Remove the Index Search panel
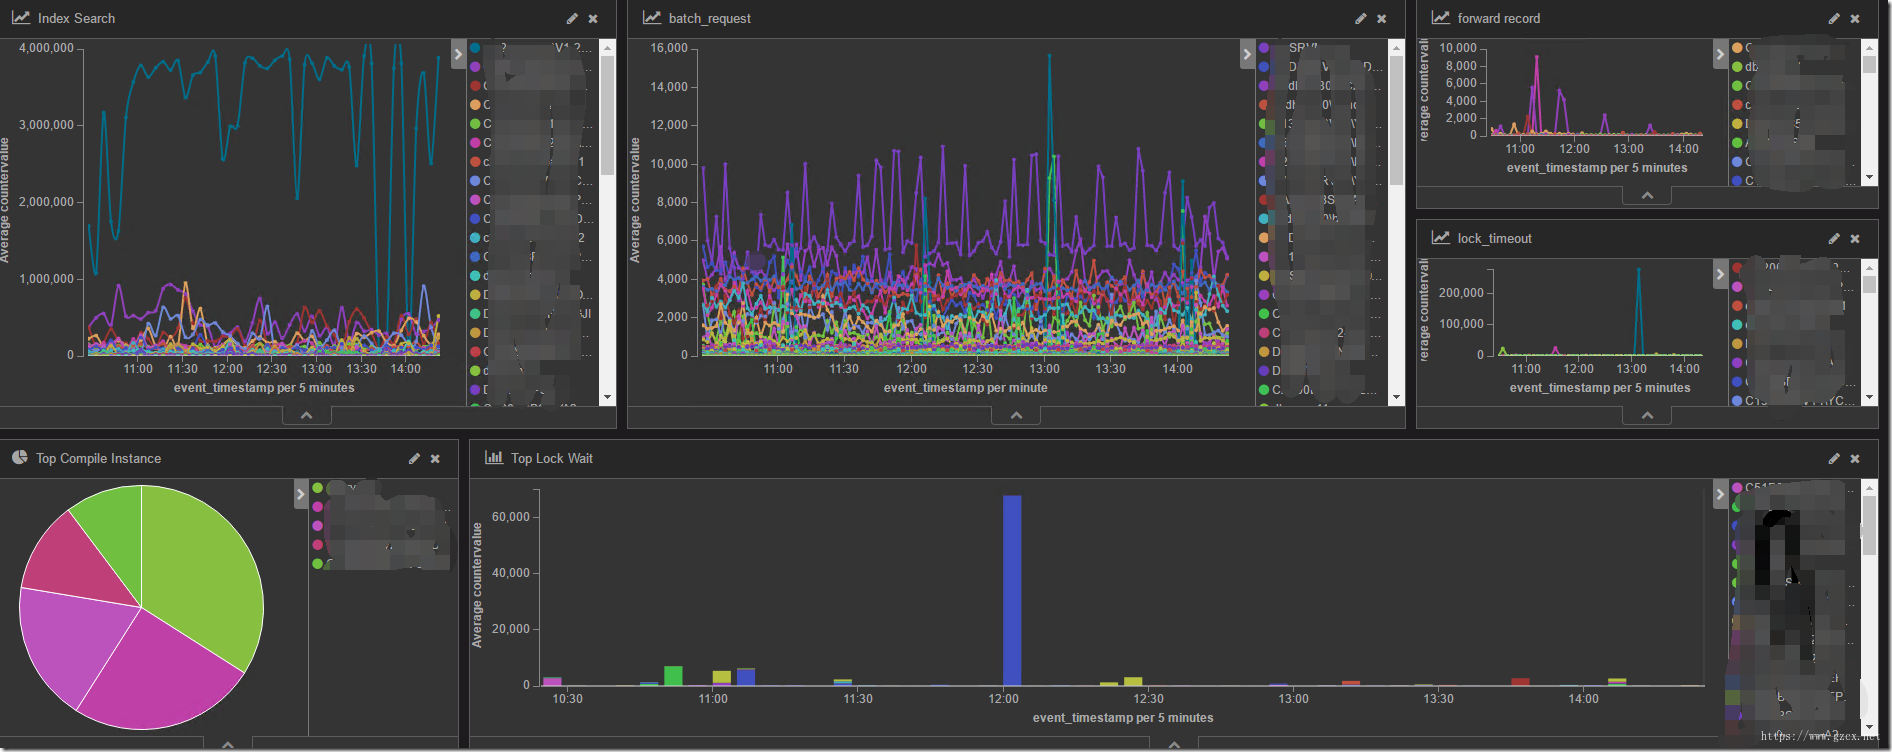 (593, 19)
